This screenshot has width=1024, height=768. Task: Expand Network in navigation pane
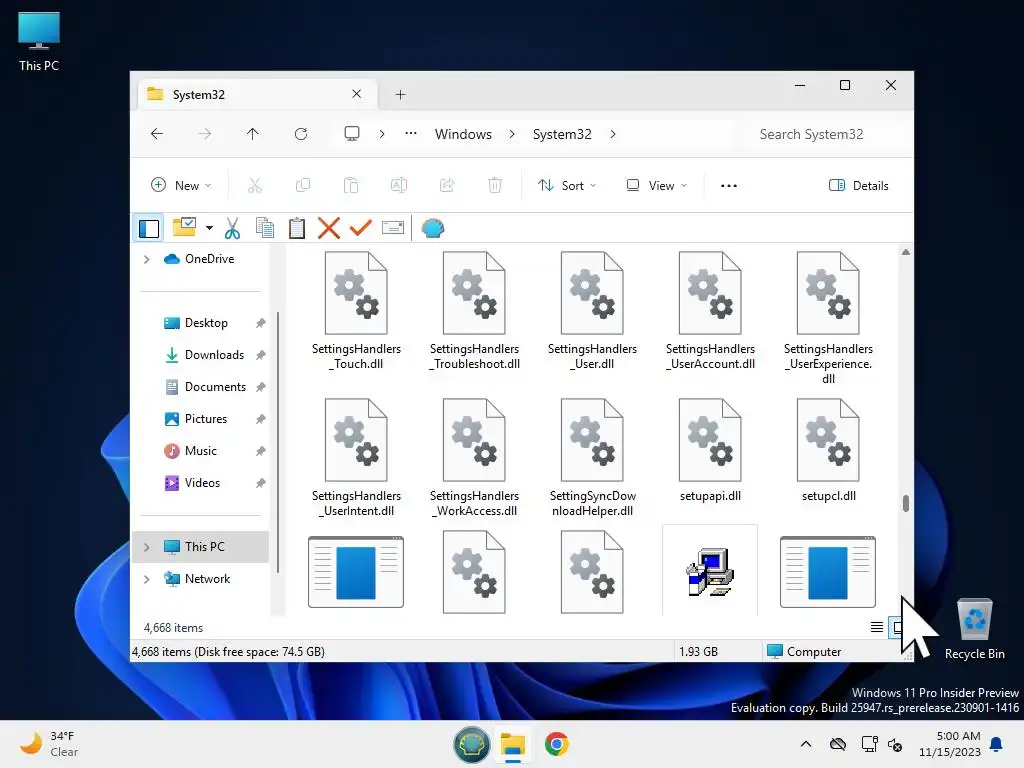click(147, 579)
